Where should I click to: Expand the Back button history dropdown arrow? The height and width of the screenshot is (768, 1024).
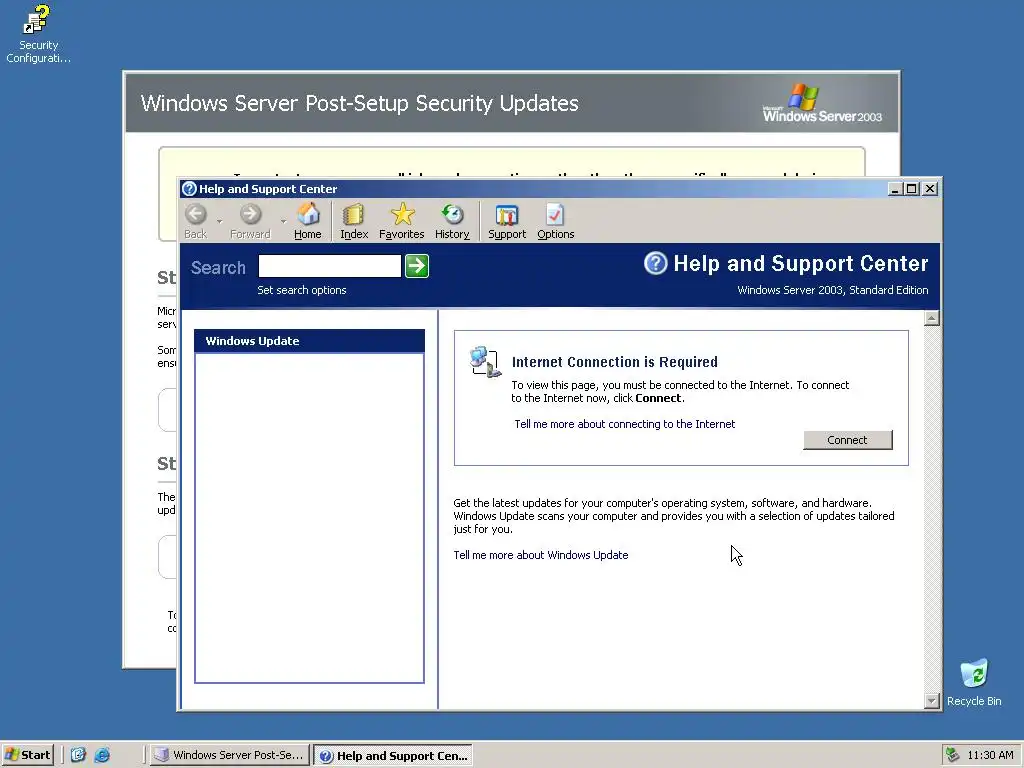click(219, 221)
